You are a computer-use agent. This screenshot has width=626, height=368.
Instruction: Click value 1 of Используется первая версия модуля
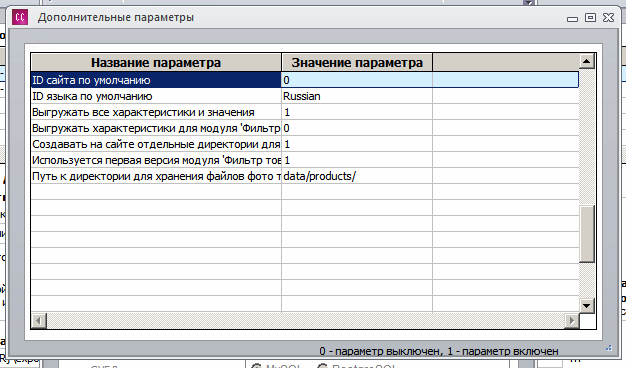click(357, 160)
